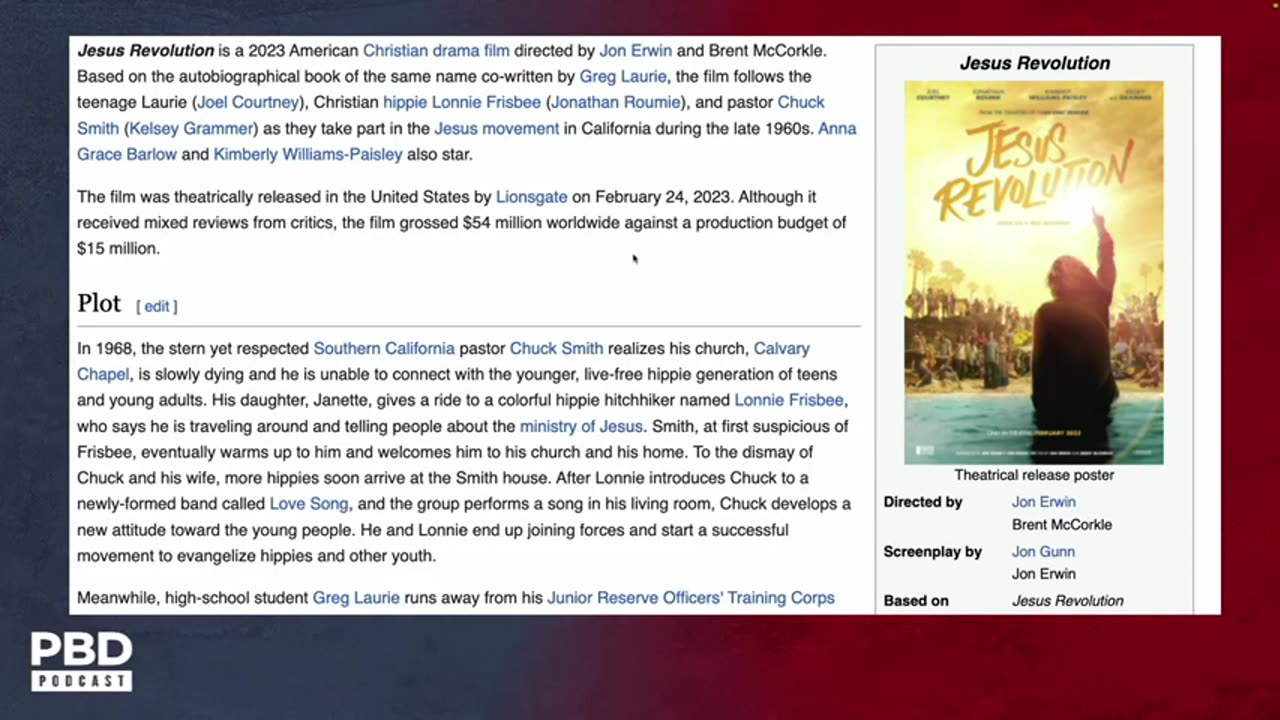Click the Plot section heading

(x=99, y=304)
